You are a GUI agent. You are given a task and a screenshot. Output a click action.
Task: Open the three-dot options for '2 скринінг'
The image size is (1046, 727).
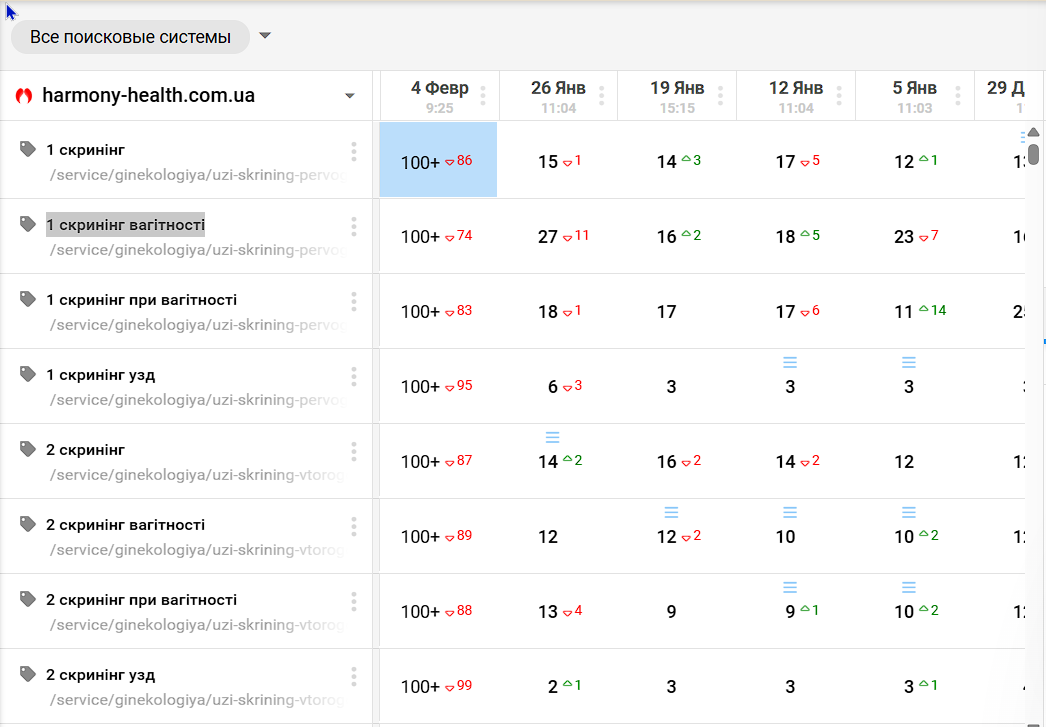pyautogui.click(x=354, y=451)
